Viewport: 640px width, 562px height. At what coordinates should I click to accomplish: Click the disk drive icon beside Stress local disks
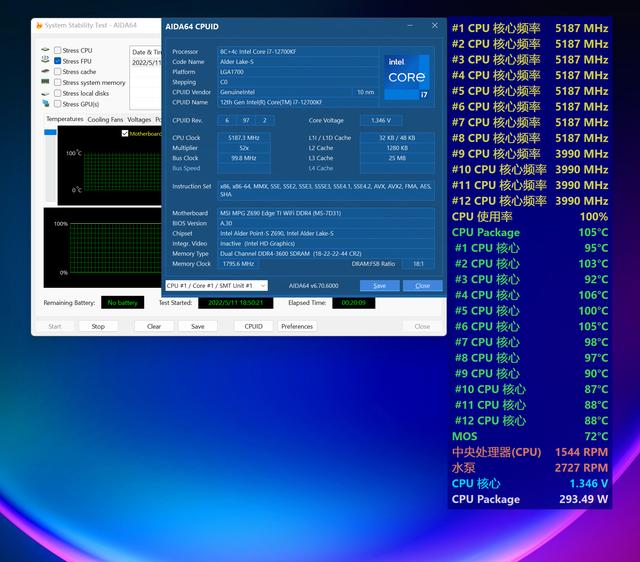click(45, 93)
